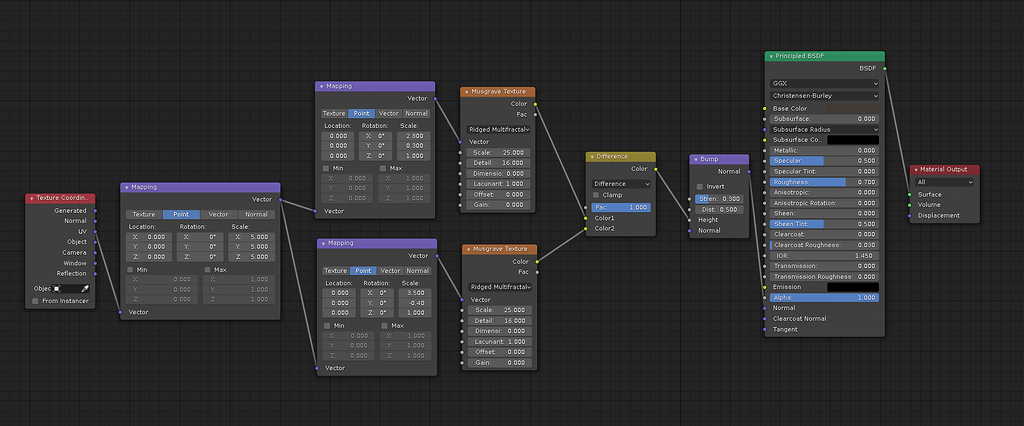Collapse the Material Output node triangle
The width and height of the screenshot is (1024, 426).
coord(916,170)
